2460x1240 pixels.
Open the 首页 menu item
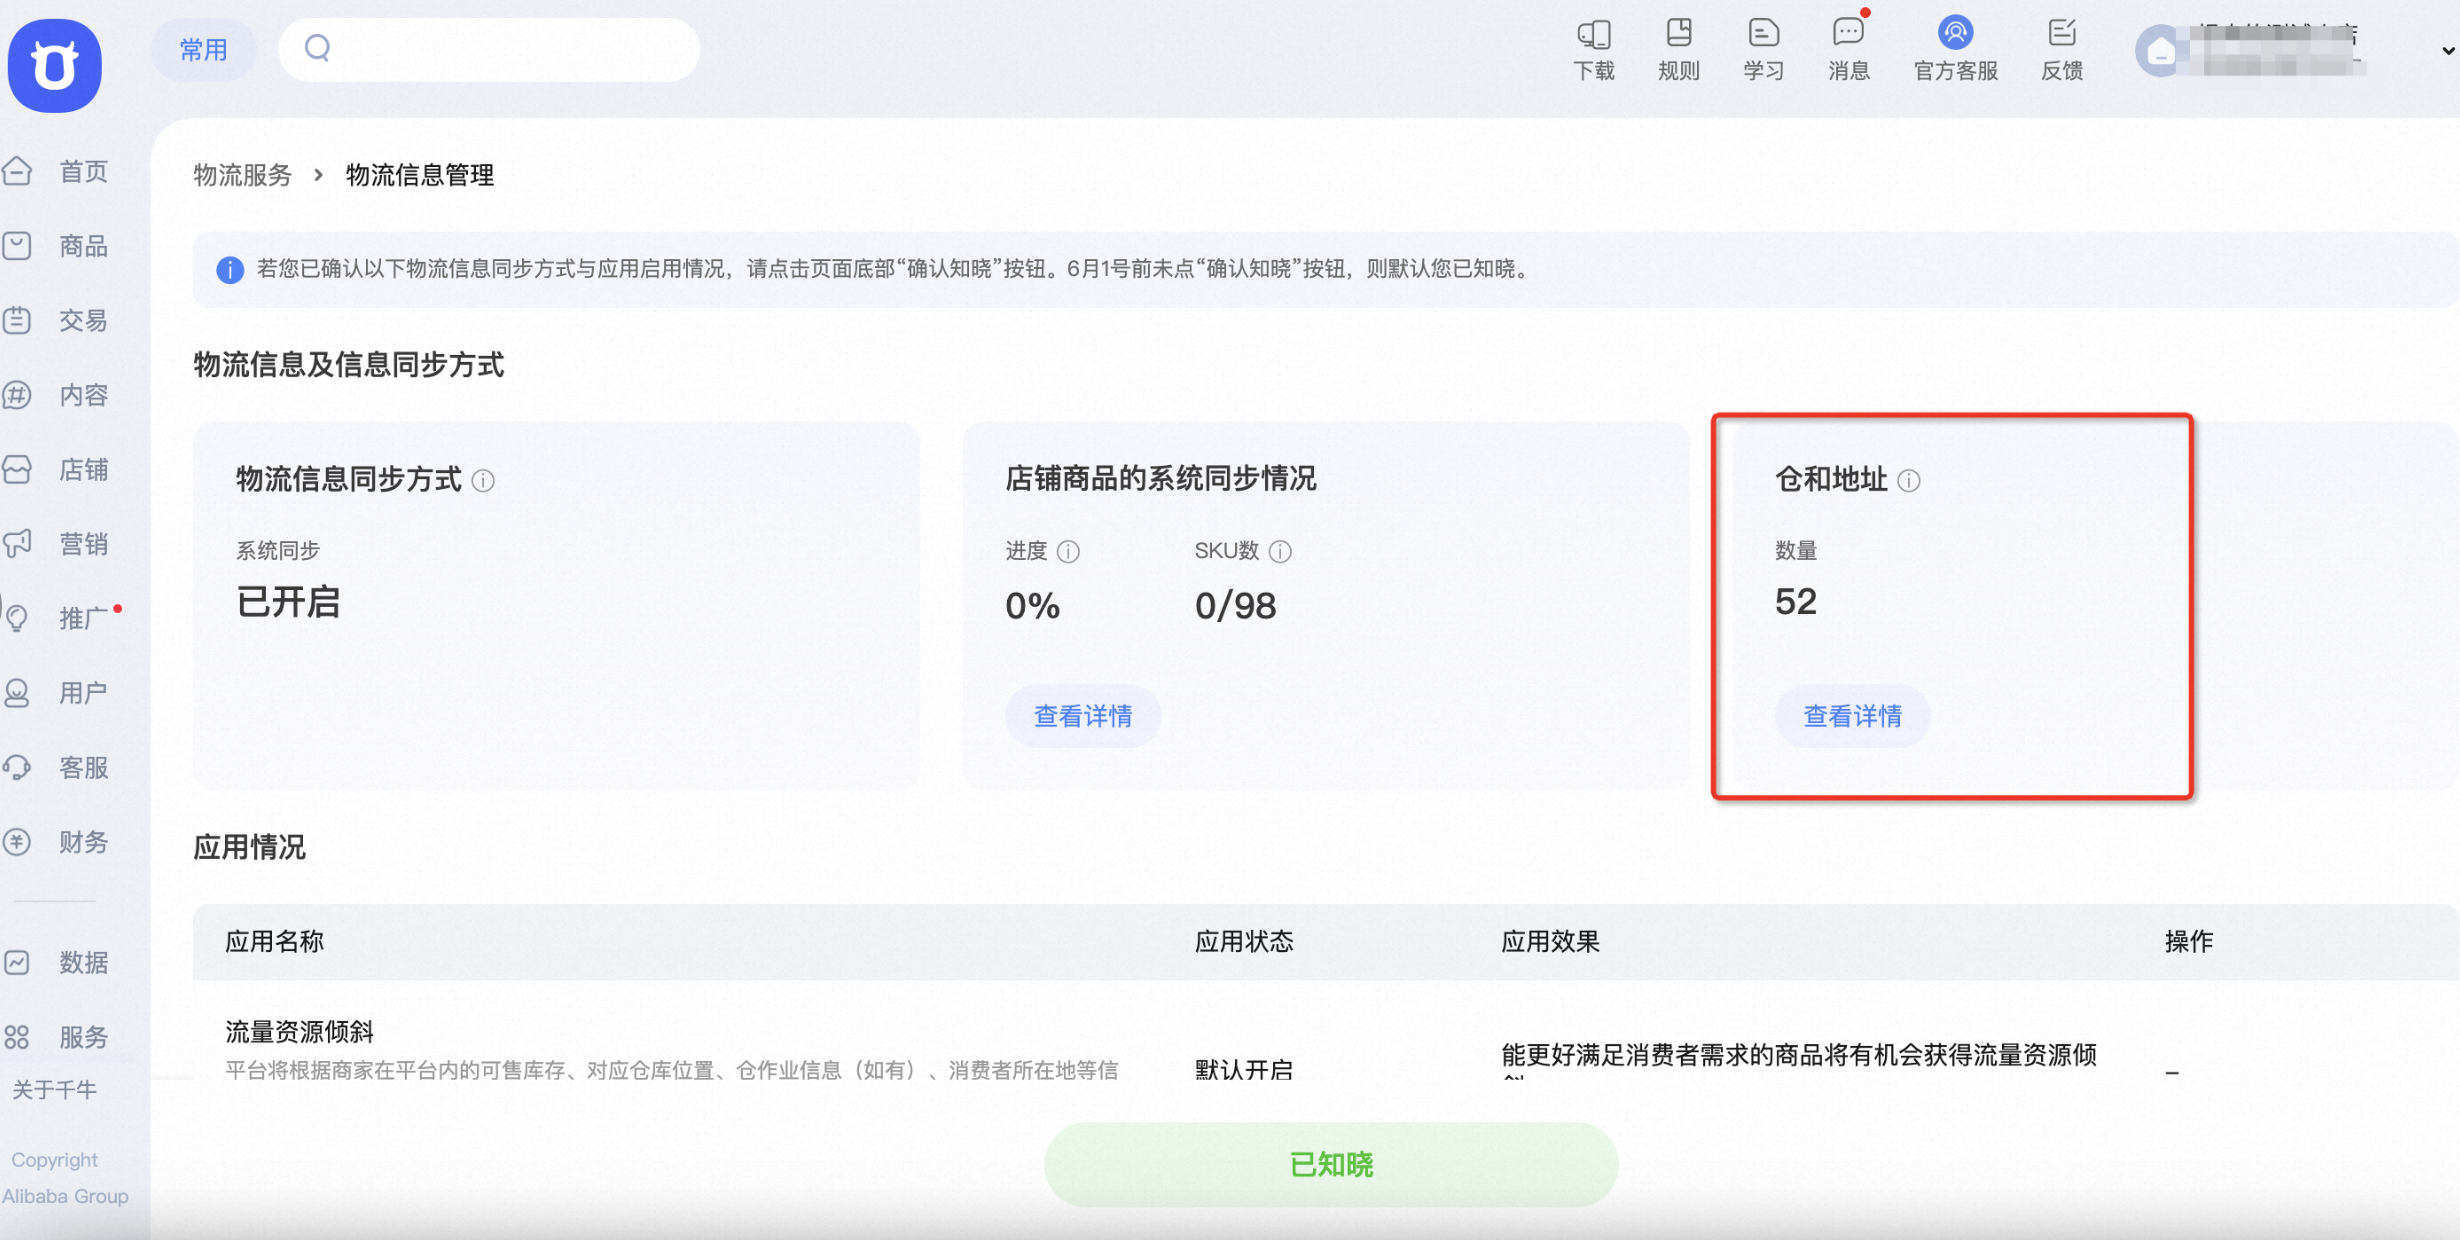click(x=83, y=171)
